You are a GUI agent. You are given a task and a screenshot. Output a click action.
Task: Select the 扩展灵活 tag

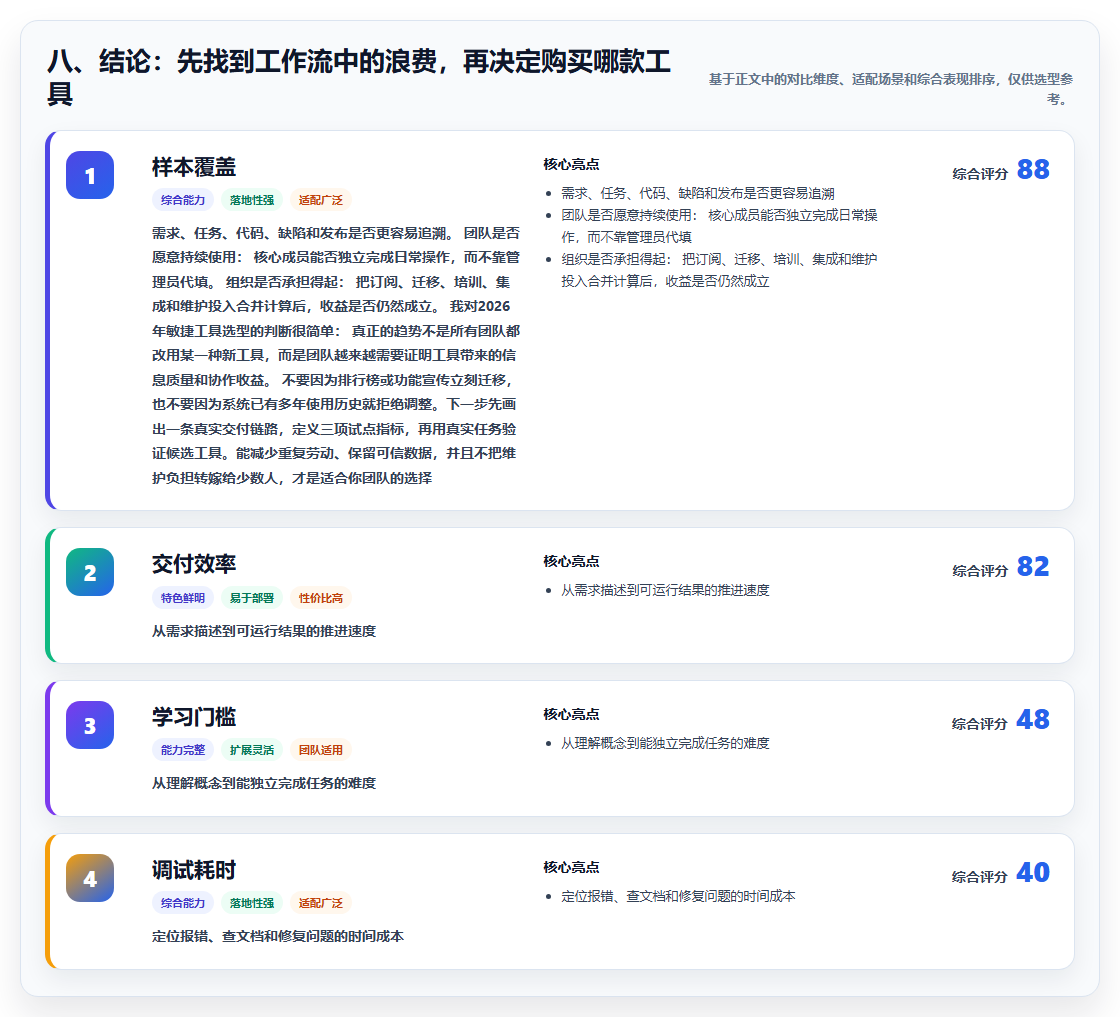click(x=251, y=750)
